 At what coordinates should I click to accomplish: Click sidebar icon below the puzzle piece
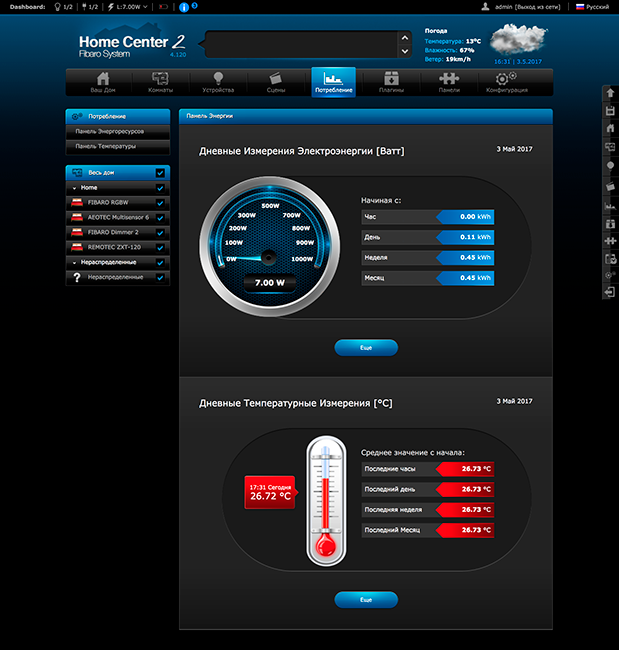(x=610, y=259)
